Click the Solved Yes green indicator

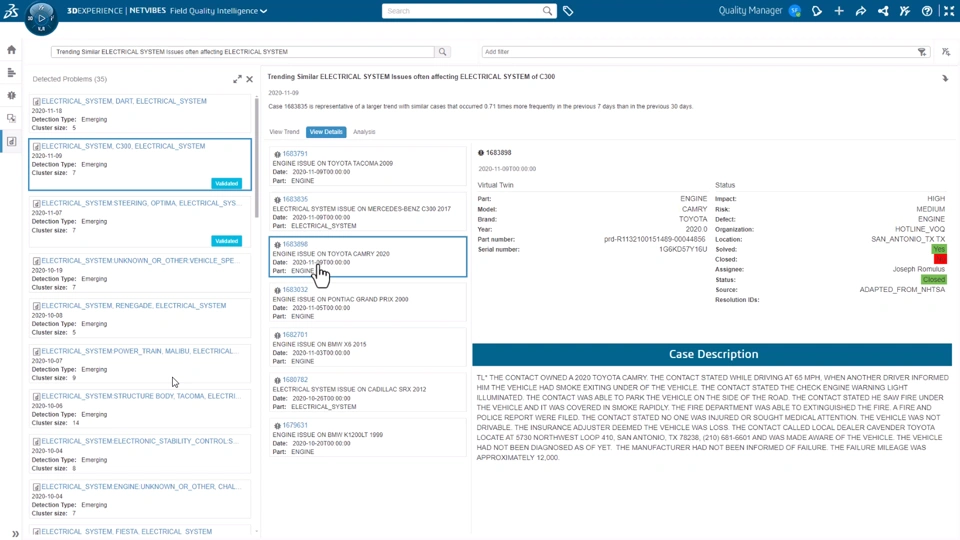pyautogui.click(x=939, y=249)
